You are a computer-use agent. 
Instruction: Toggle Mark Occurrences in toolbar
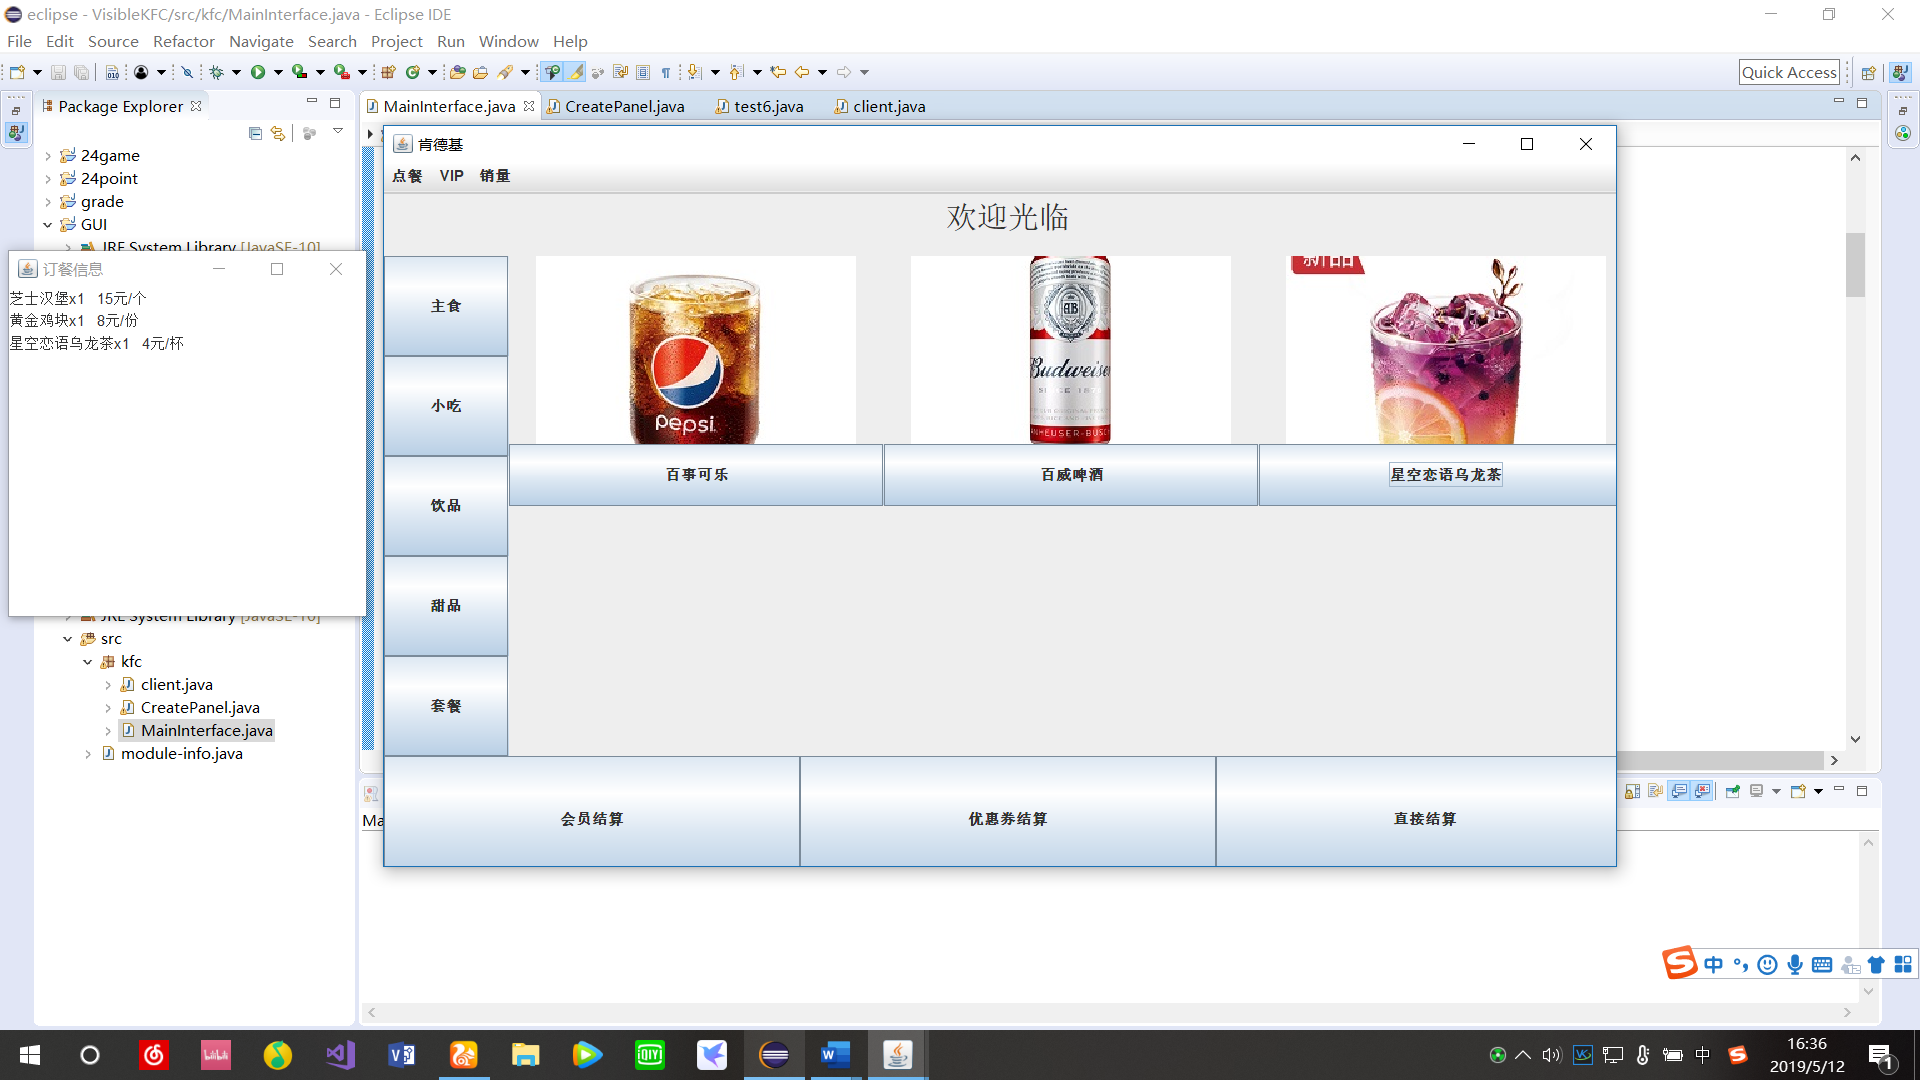(x=576, y=72)
